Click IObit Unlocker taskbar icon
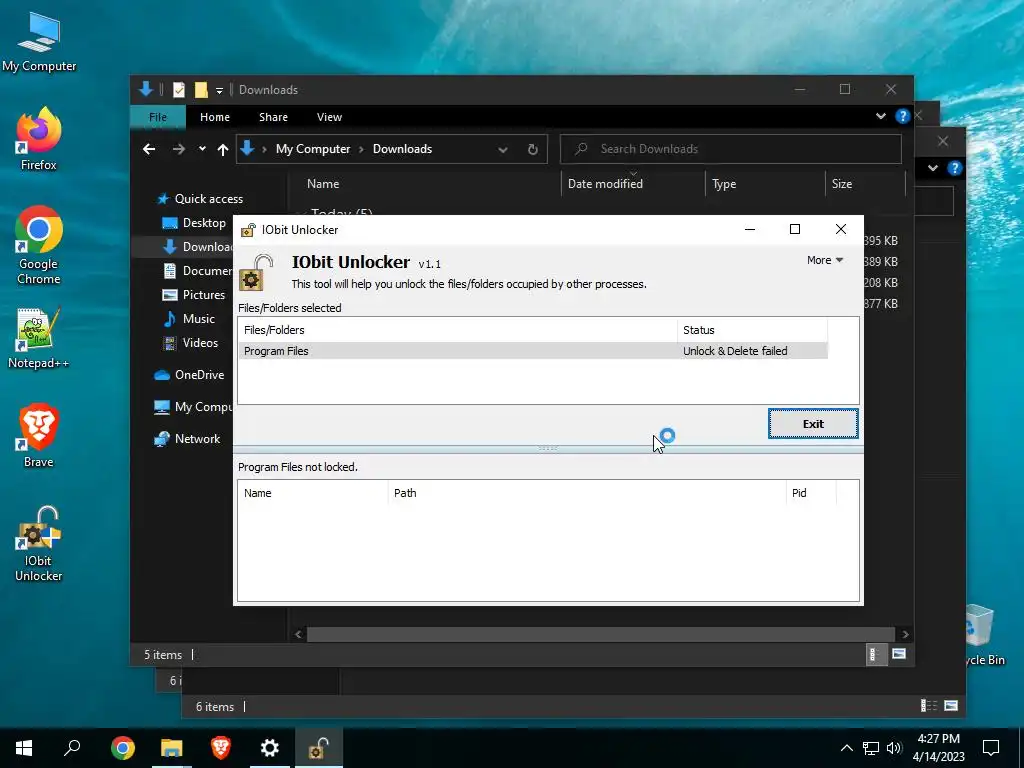This screenshot has height=768, width=1024. tap(319, 748)
